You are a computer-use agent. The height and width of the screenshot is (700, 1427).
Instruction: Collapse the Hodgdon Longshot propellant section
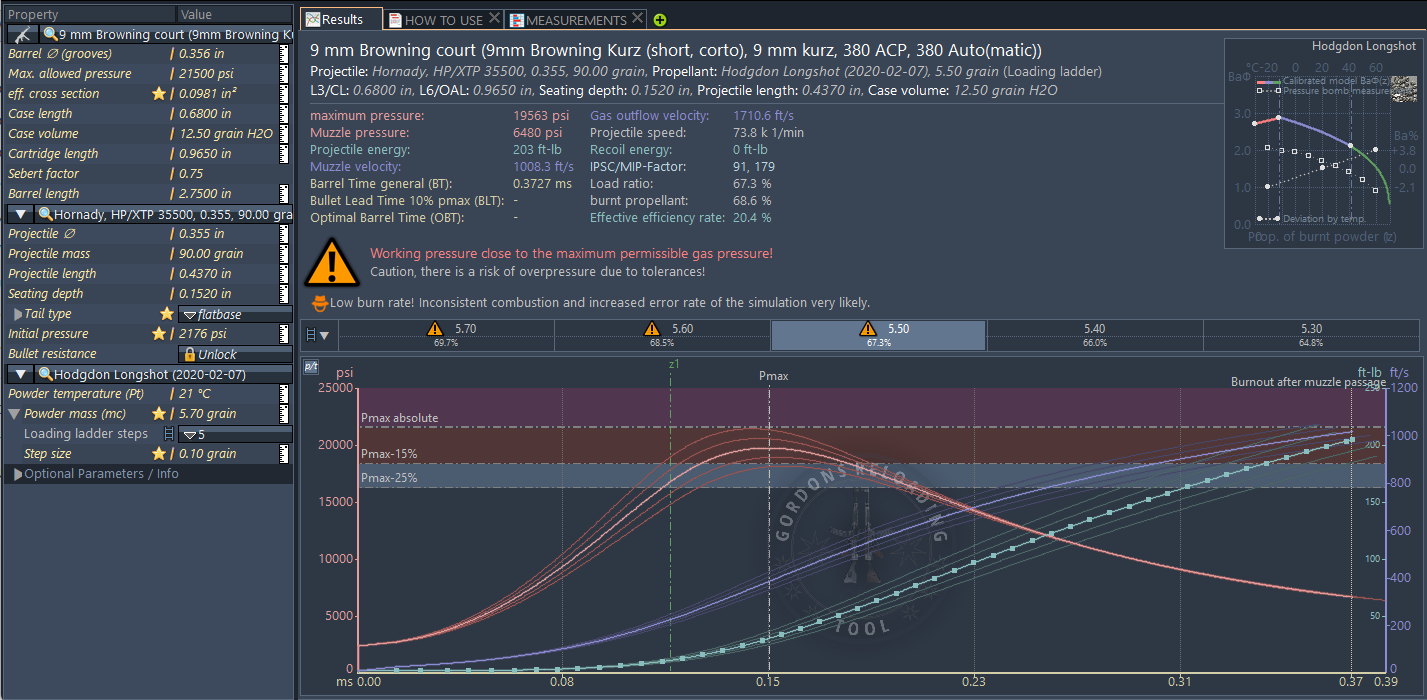click(x=21, y=374)
